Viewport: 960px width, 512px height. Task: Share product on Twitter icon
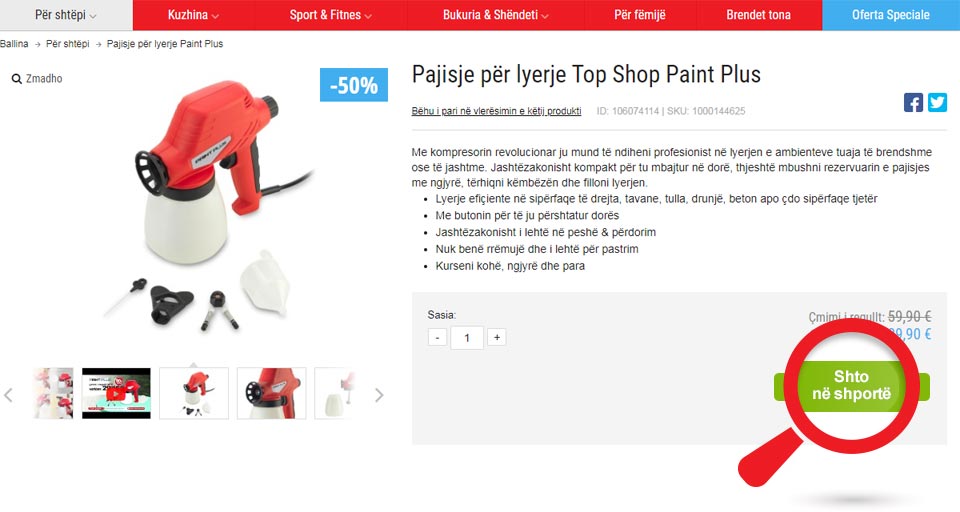(937, 102)
